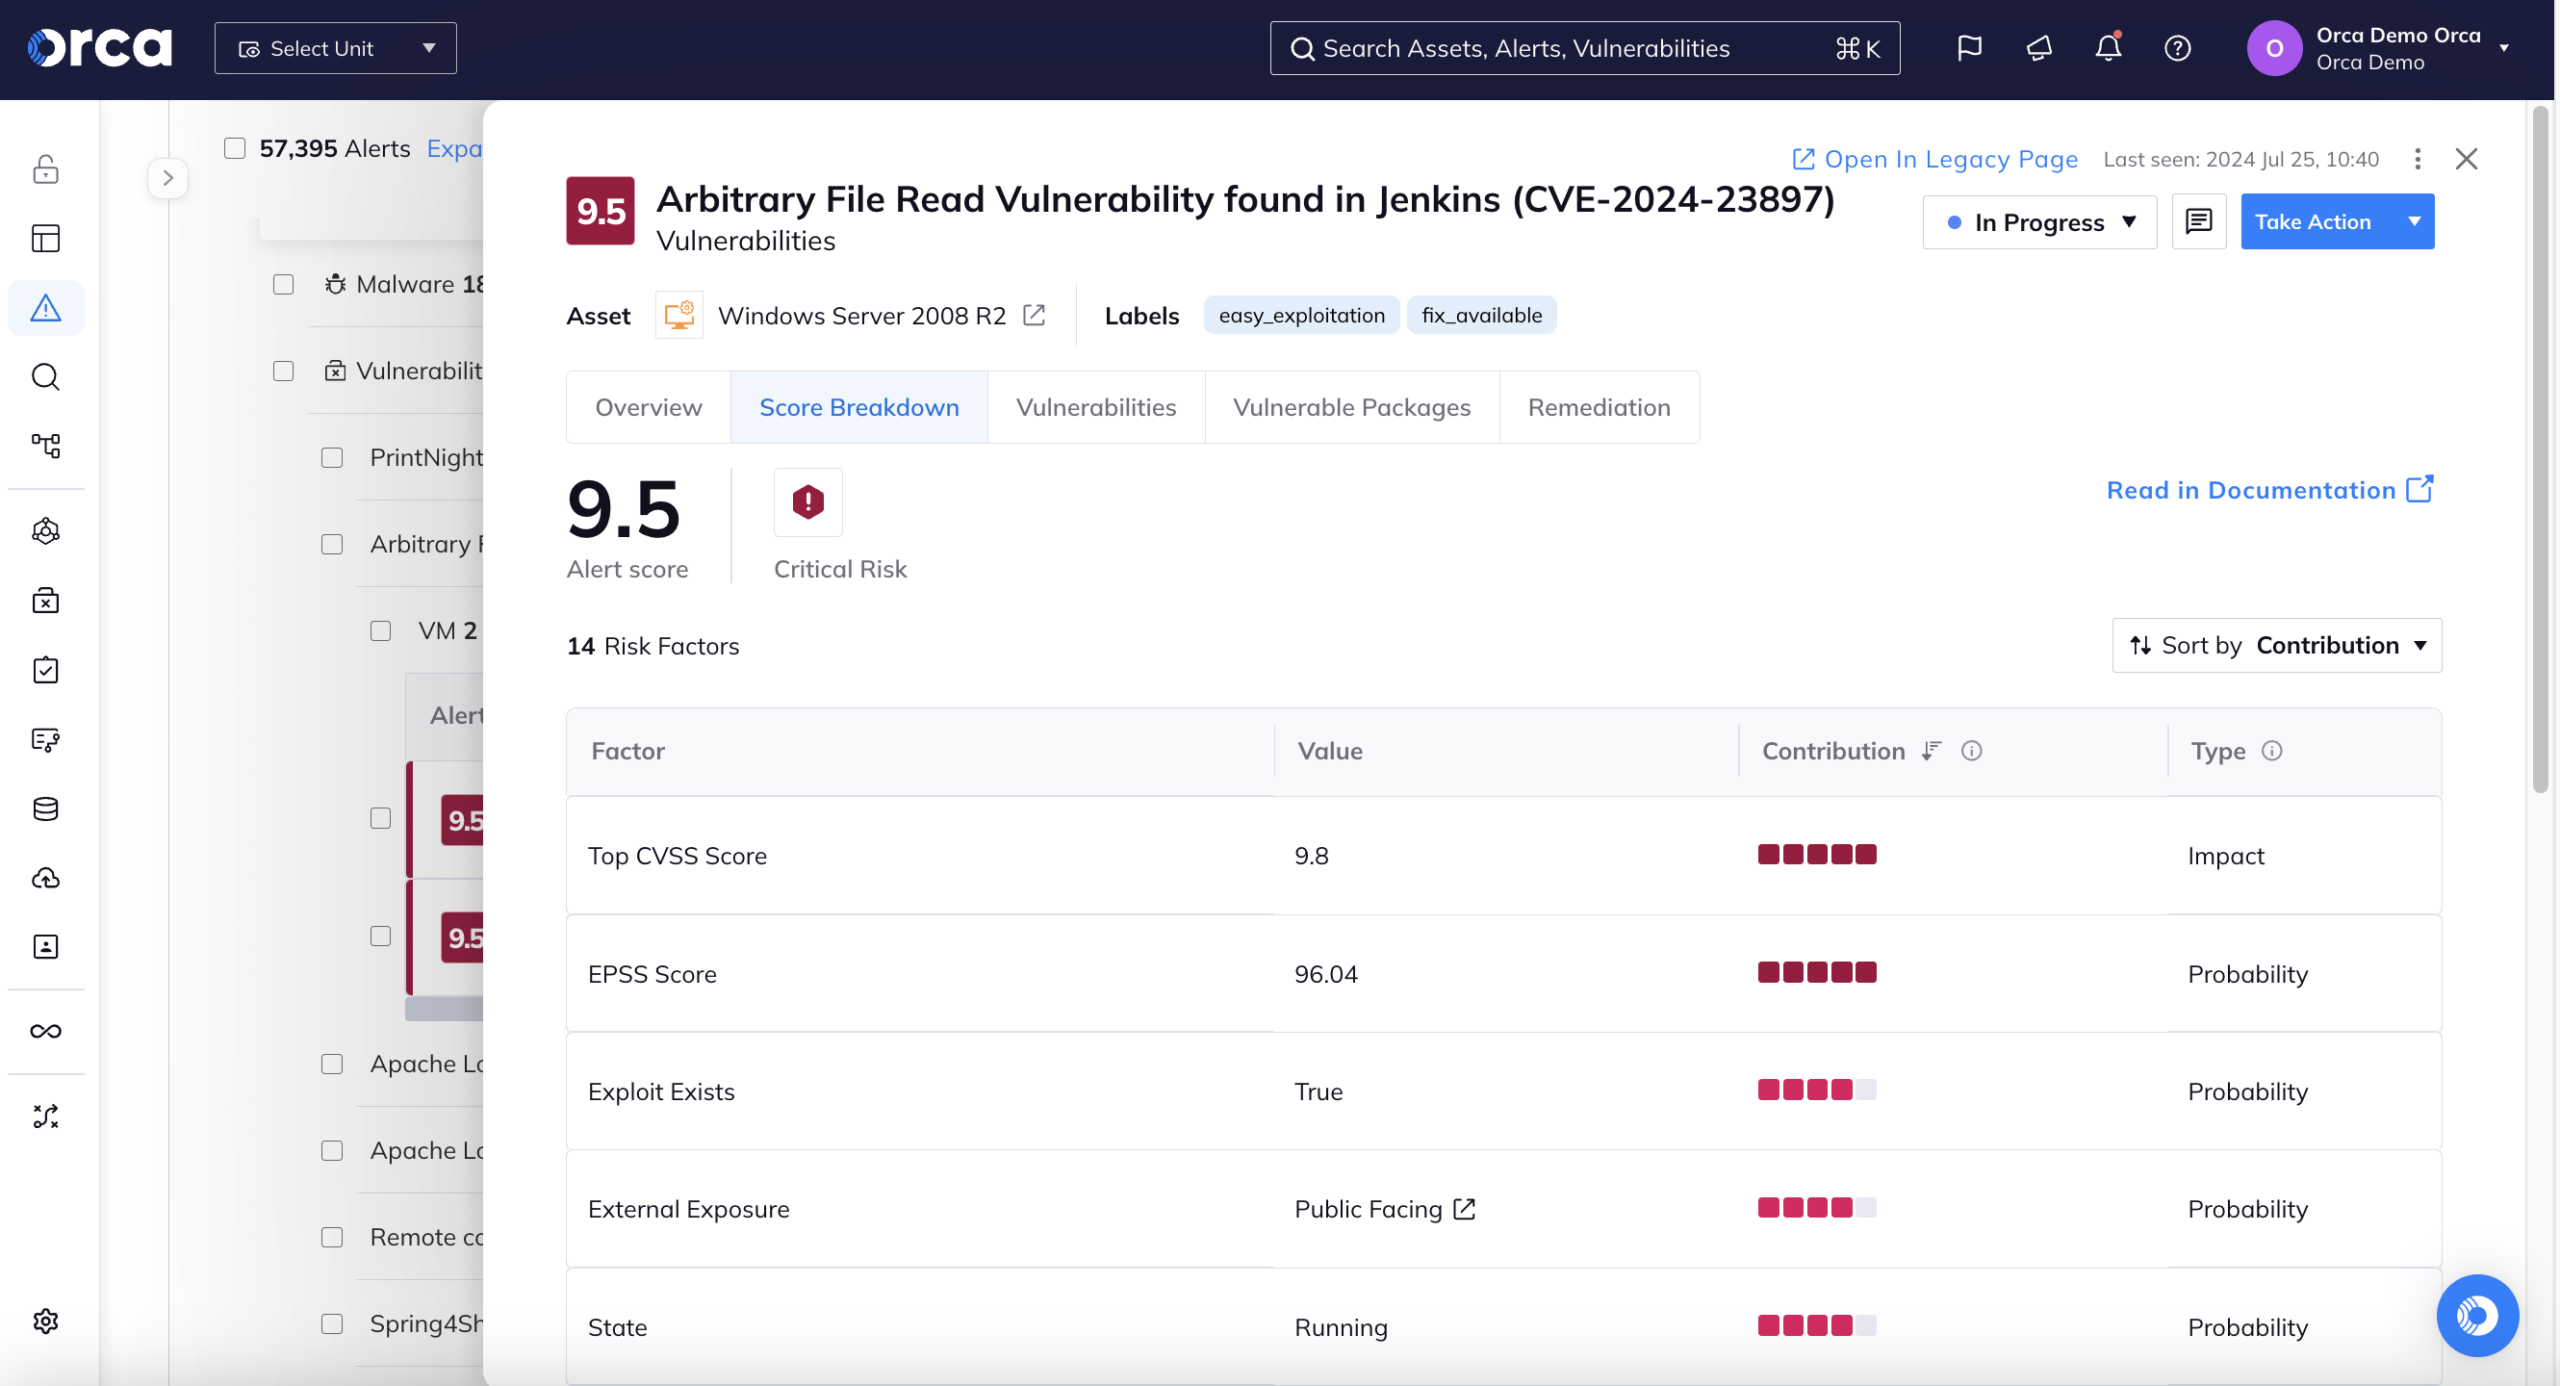The image size is (2560, 1386).
Task: Toggle the Malware alerts group checkbox
Action: (283, 284)
